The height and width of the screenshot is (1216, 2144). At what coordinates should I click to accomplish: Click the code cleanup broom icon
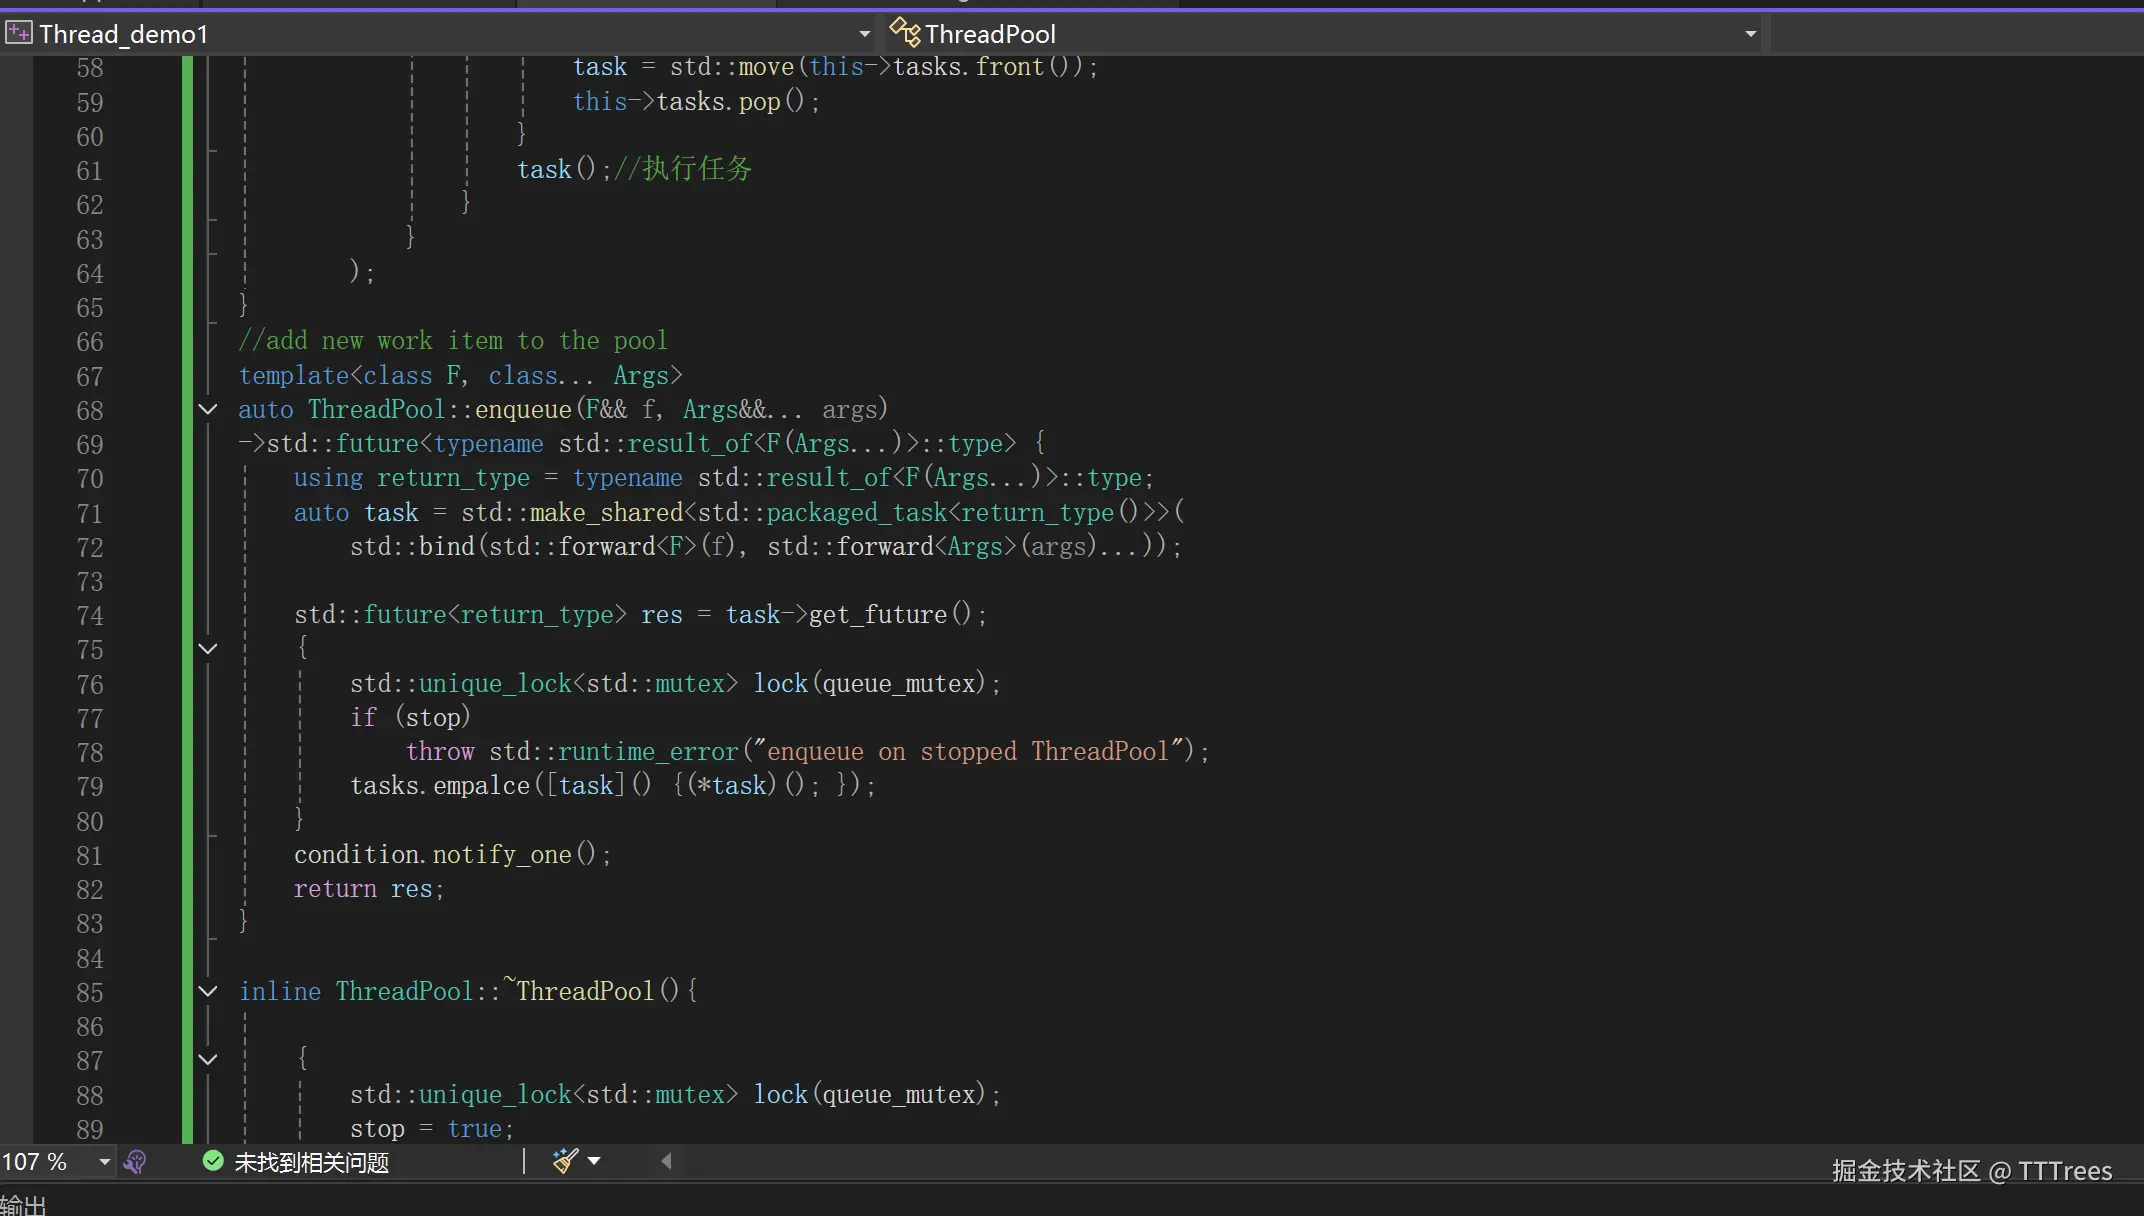click(565, 1161)
